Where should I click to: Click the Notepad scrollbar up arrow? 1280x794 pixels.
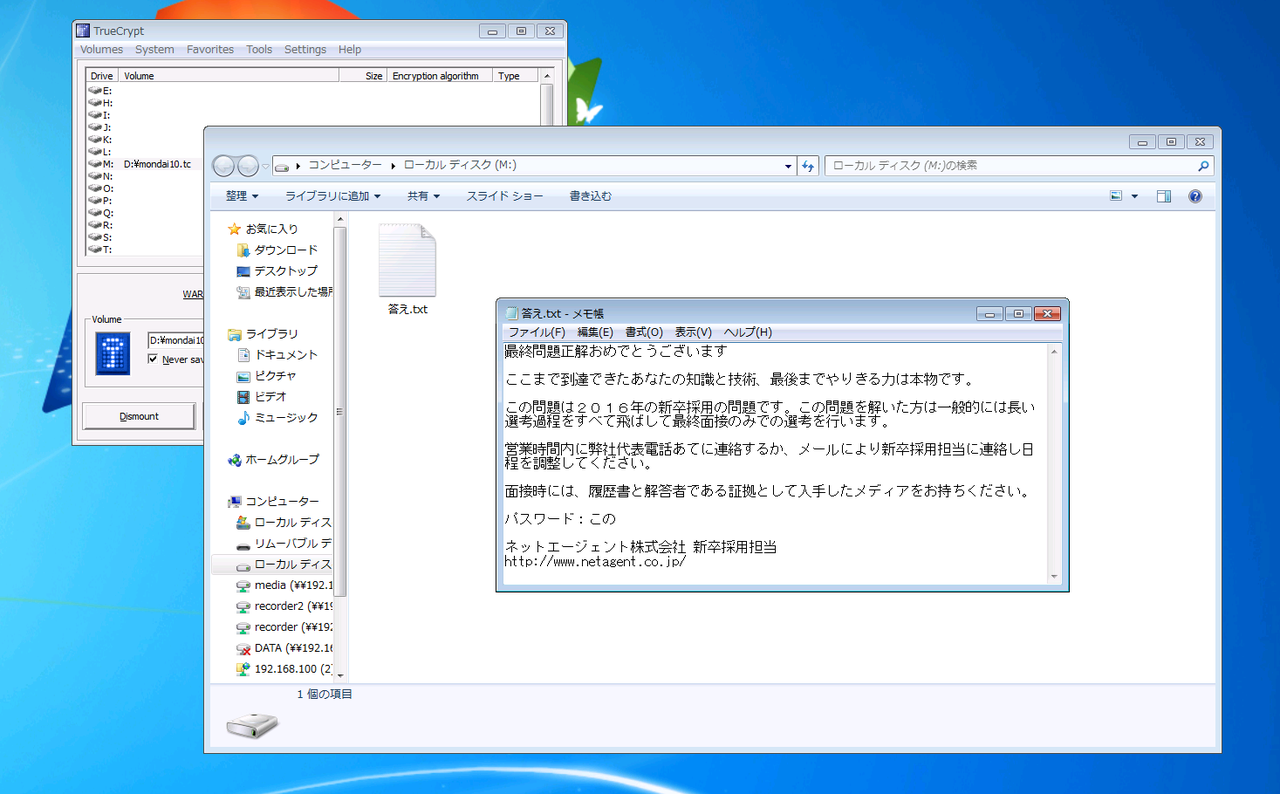1054,352
